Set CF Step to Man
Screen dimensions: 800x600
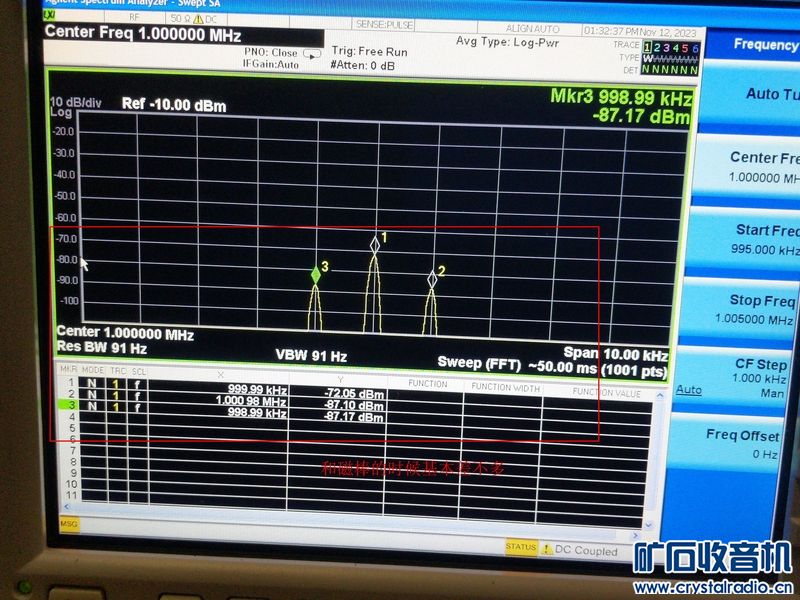(772, 393)
